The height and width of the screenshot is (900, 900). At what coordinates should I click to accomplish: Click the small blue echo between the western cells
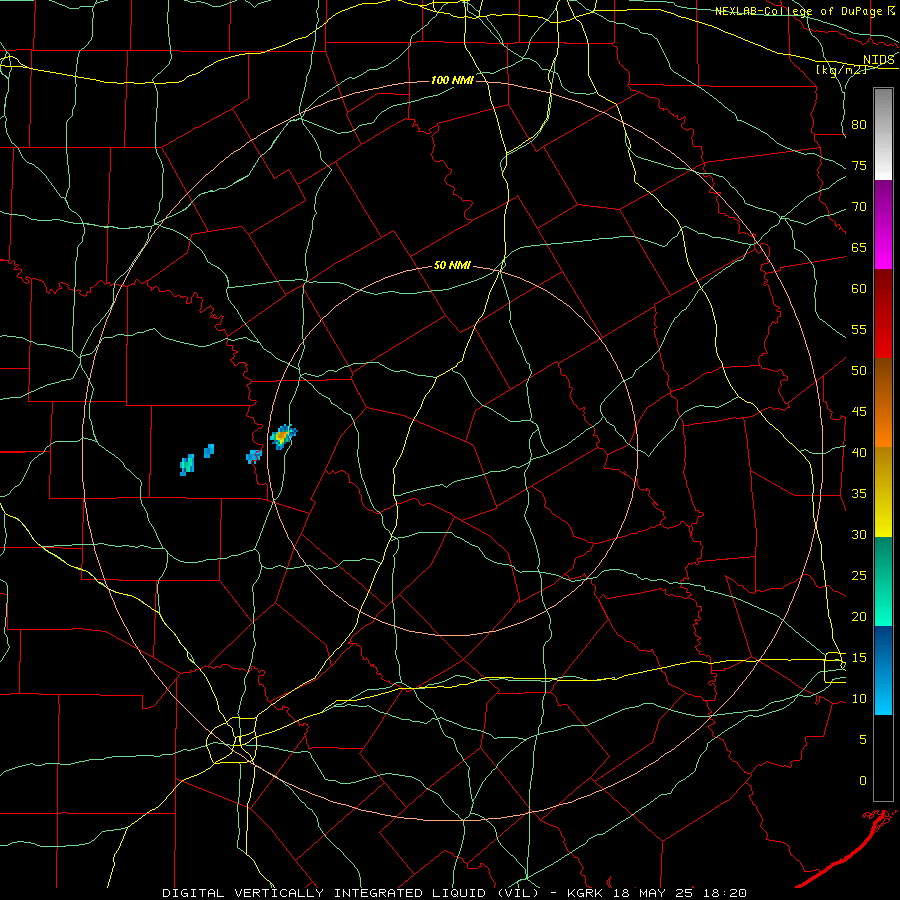[209, 451]
